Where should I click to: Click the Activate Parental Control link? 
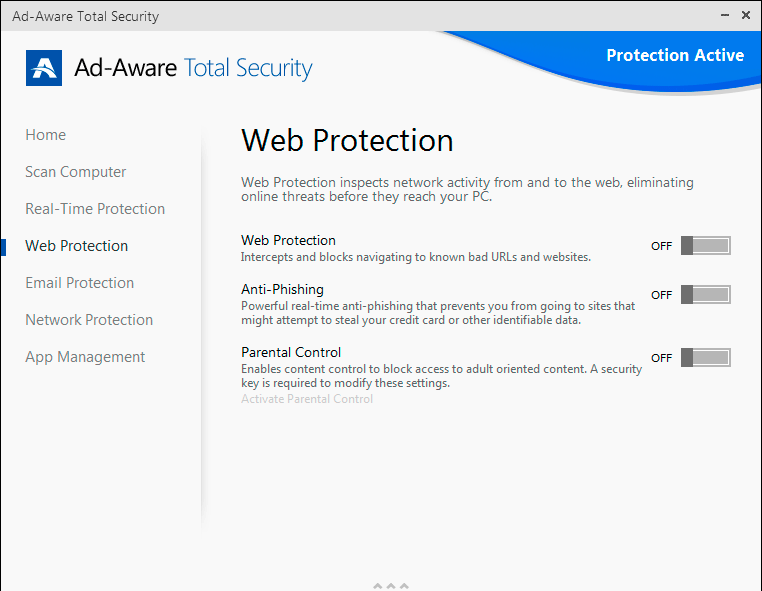(x=307, y=399)
